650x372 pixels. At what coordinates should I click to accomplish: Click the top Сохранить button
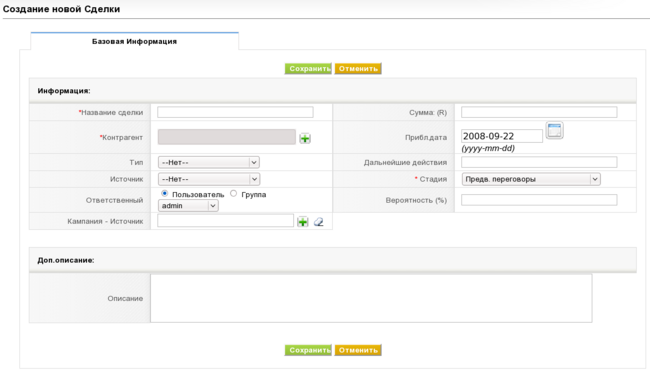pyautogui.click(x=308, y=68)
